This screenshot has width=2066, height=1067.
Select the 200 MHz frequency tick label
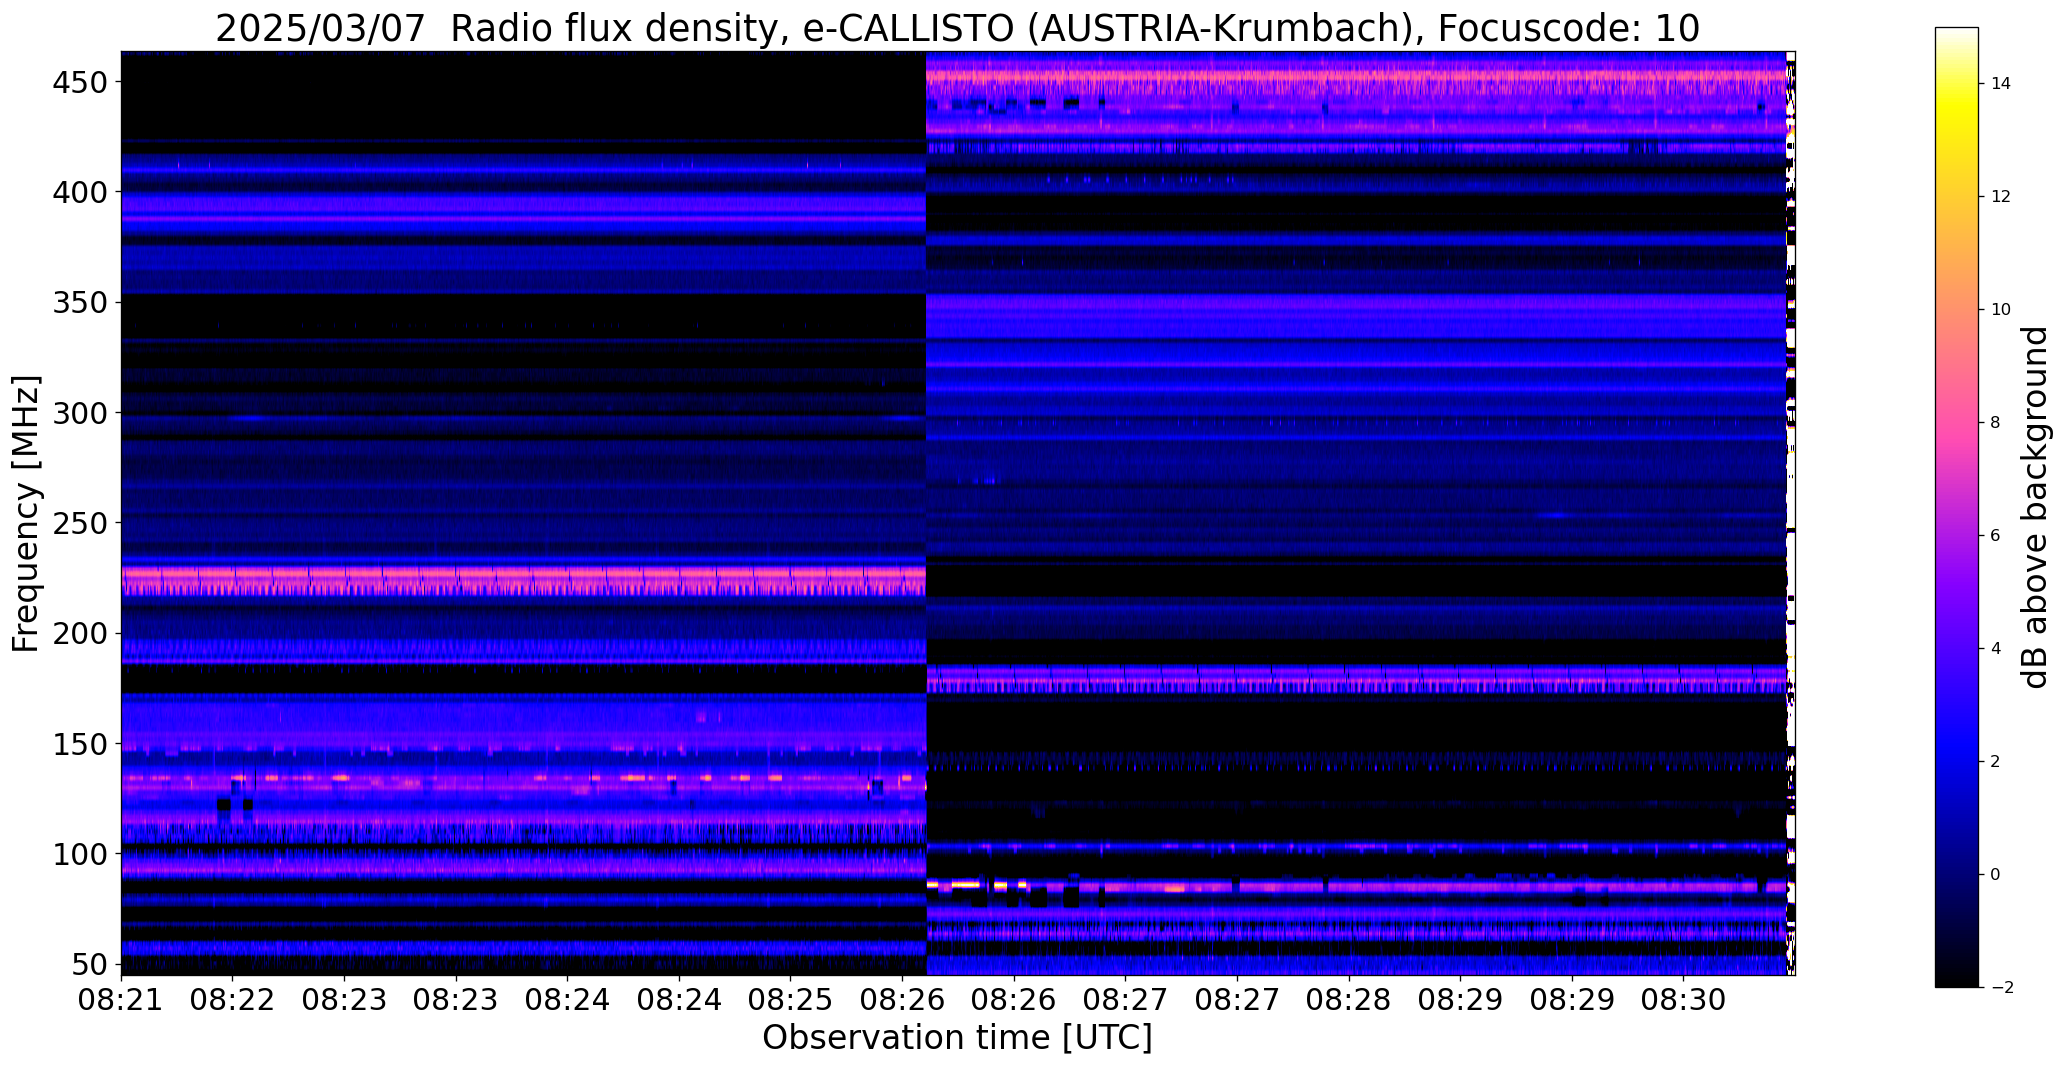tap(80, 633)
